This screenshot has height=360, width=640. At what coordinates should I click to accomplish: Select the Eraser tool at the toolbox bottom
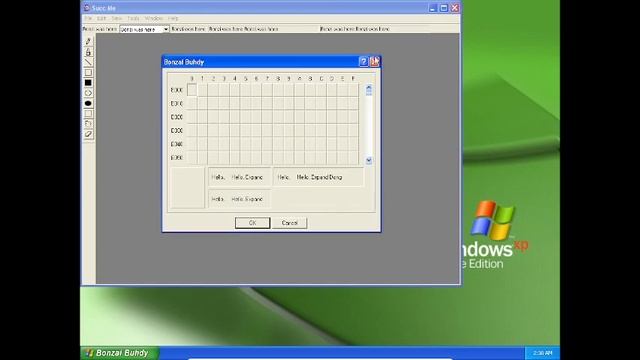pyautogui.click(x=88, y=134)
